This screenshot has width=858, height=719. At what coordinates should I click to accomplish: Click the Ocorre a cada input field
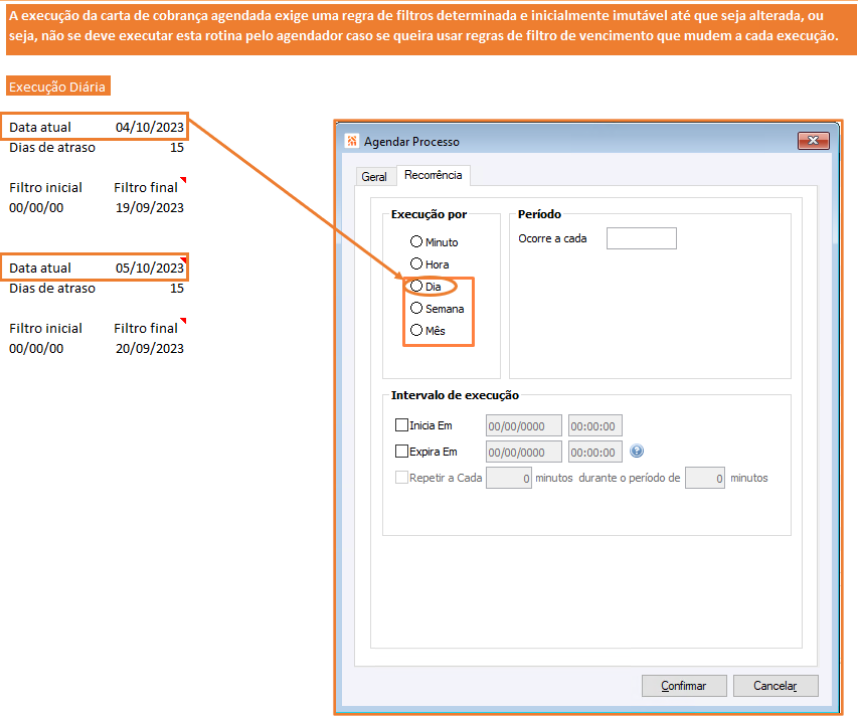(x=641, y=239)
